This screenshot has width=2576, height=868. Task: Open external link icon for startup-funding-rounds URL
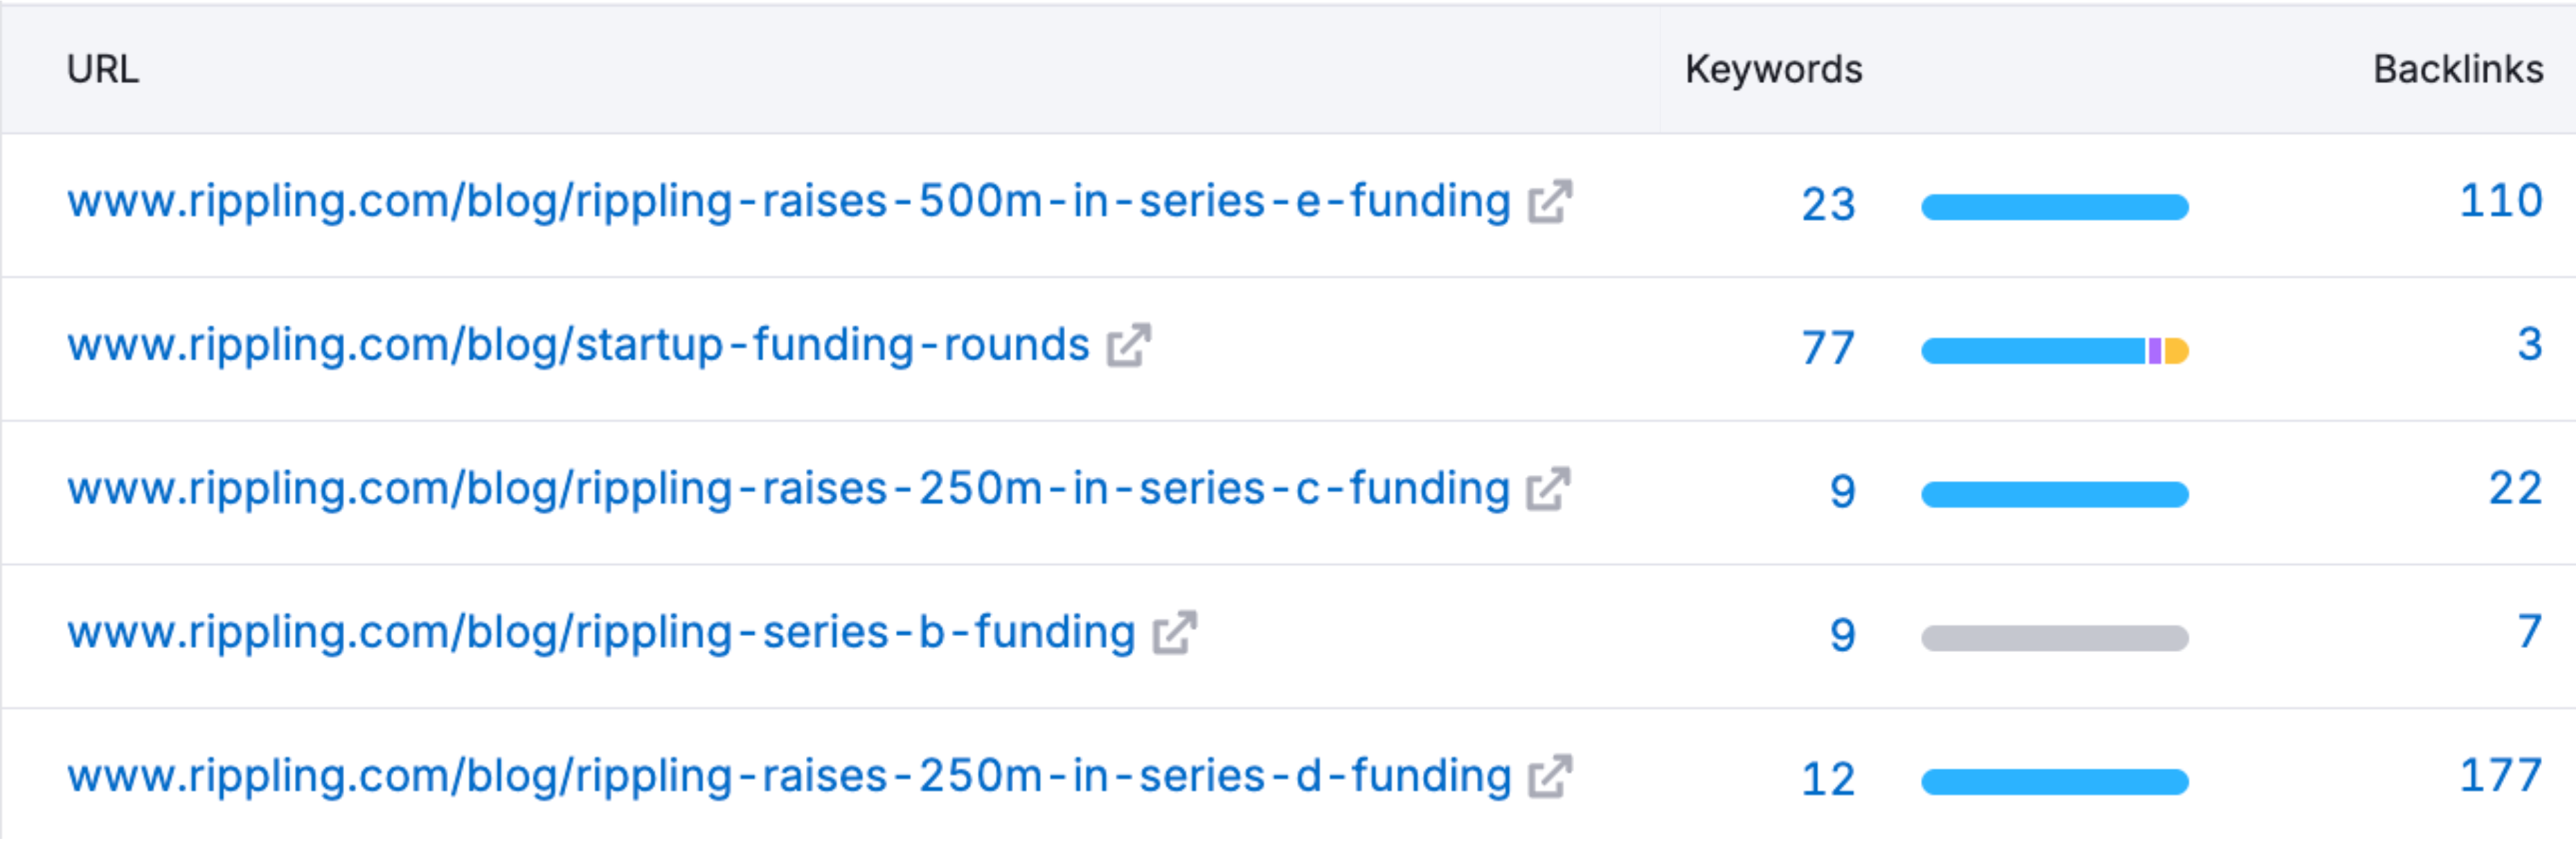pos(1129,346)
